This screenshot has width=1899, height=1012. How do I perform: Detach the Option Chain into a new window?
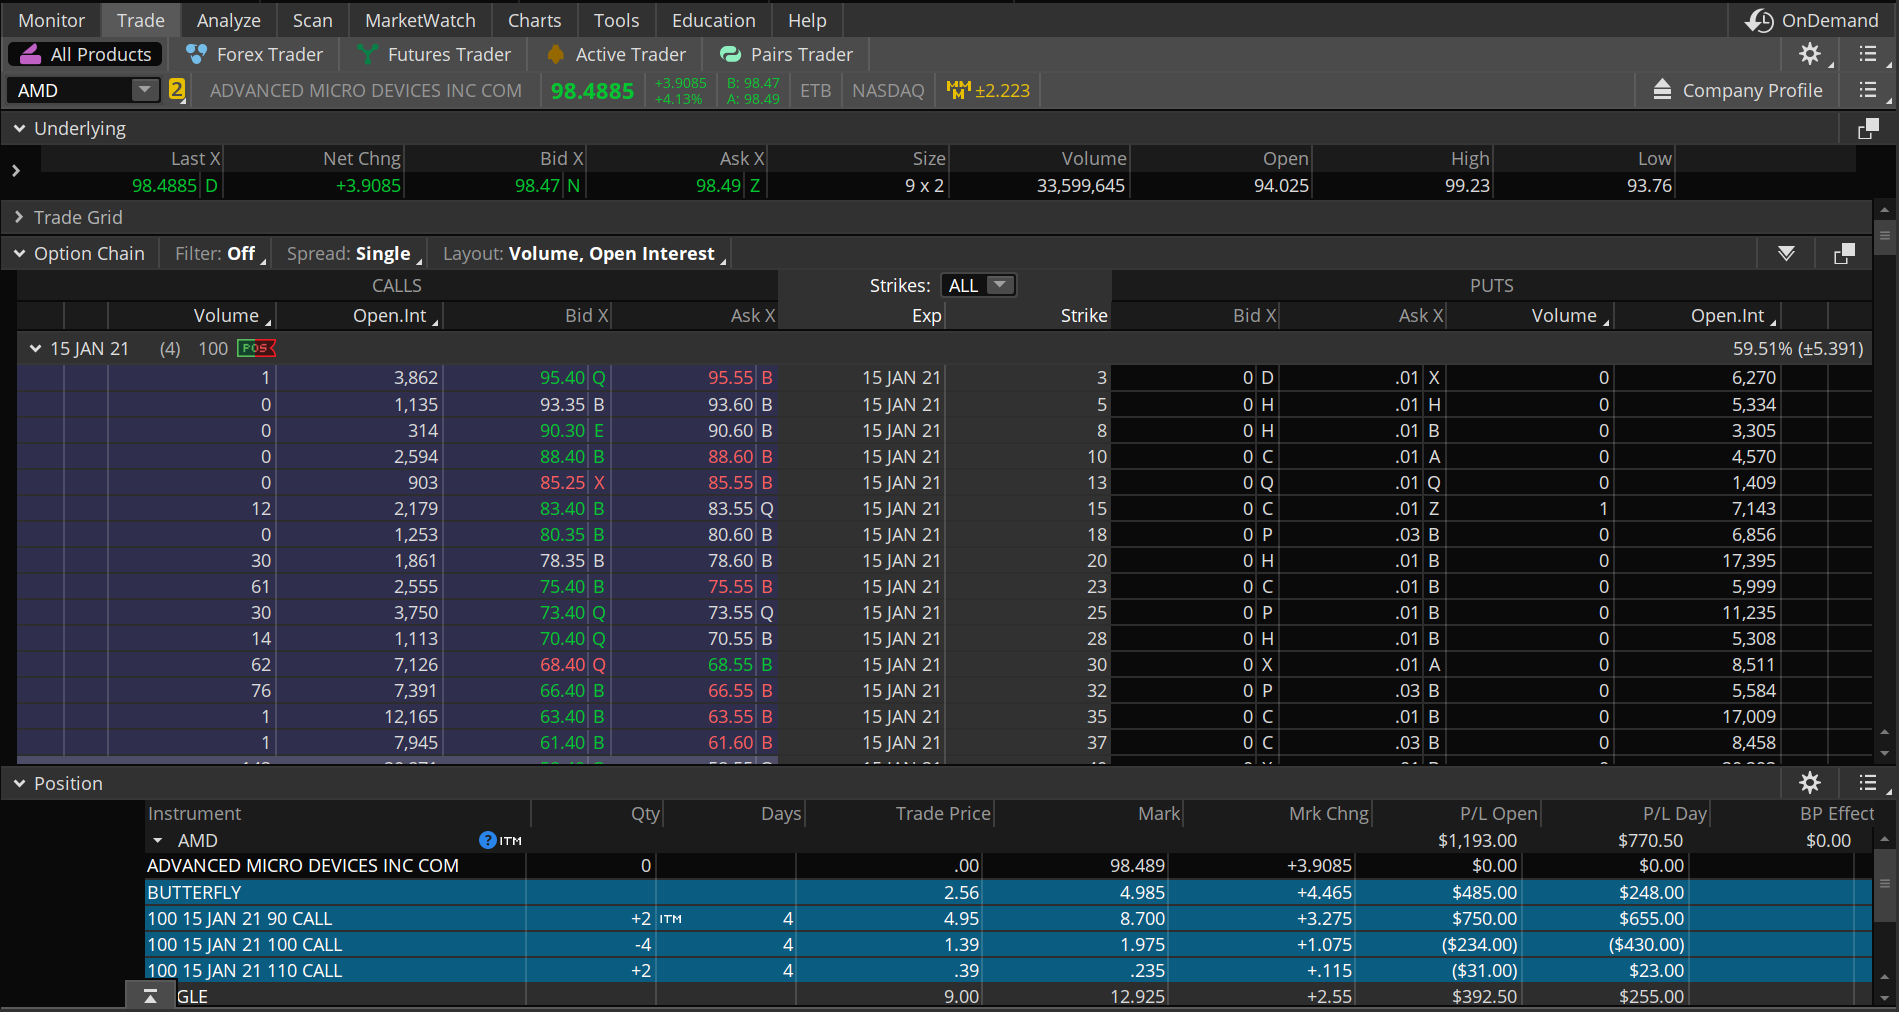(1845, 254)
